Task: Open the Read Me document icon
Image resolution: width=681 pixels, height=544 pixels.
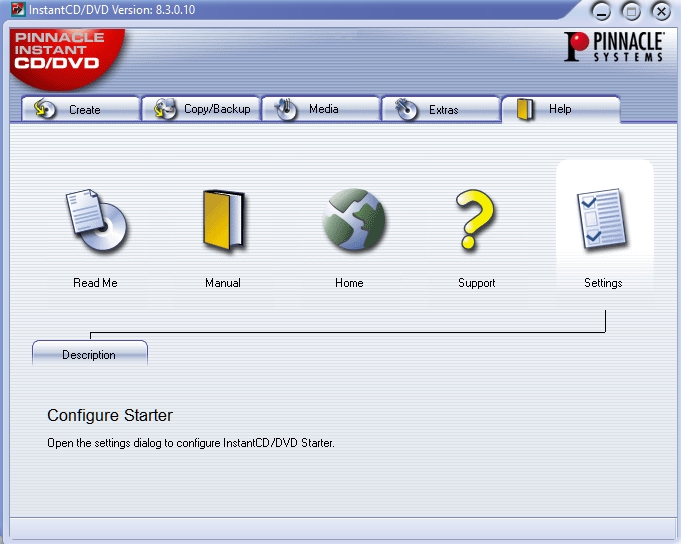Action: click(x=96, y=220)
